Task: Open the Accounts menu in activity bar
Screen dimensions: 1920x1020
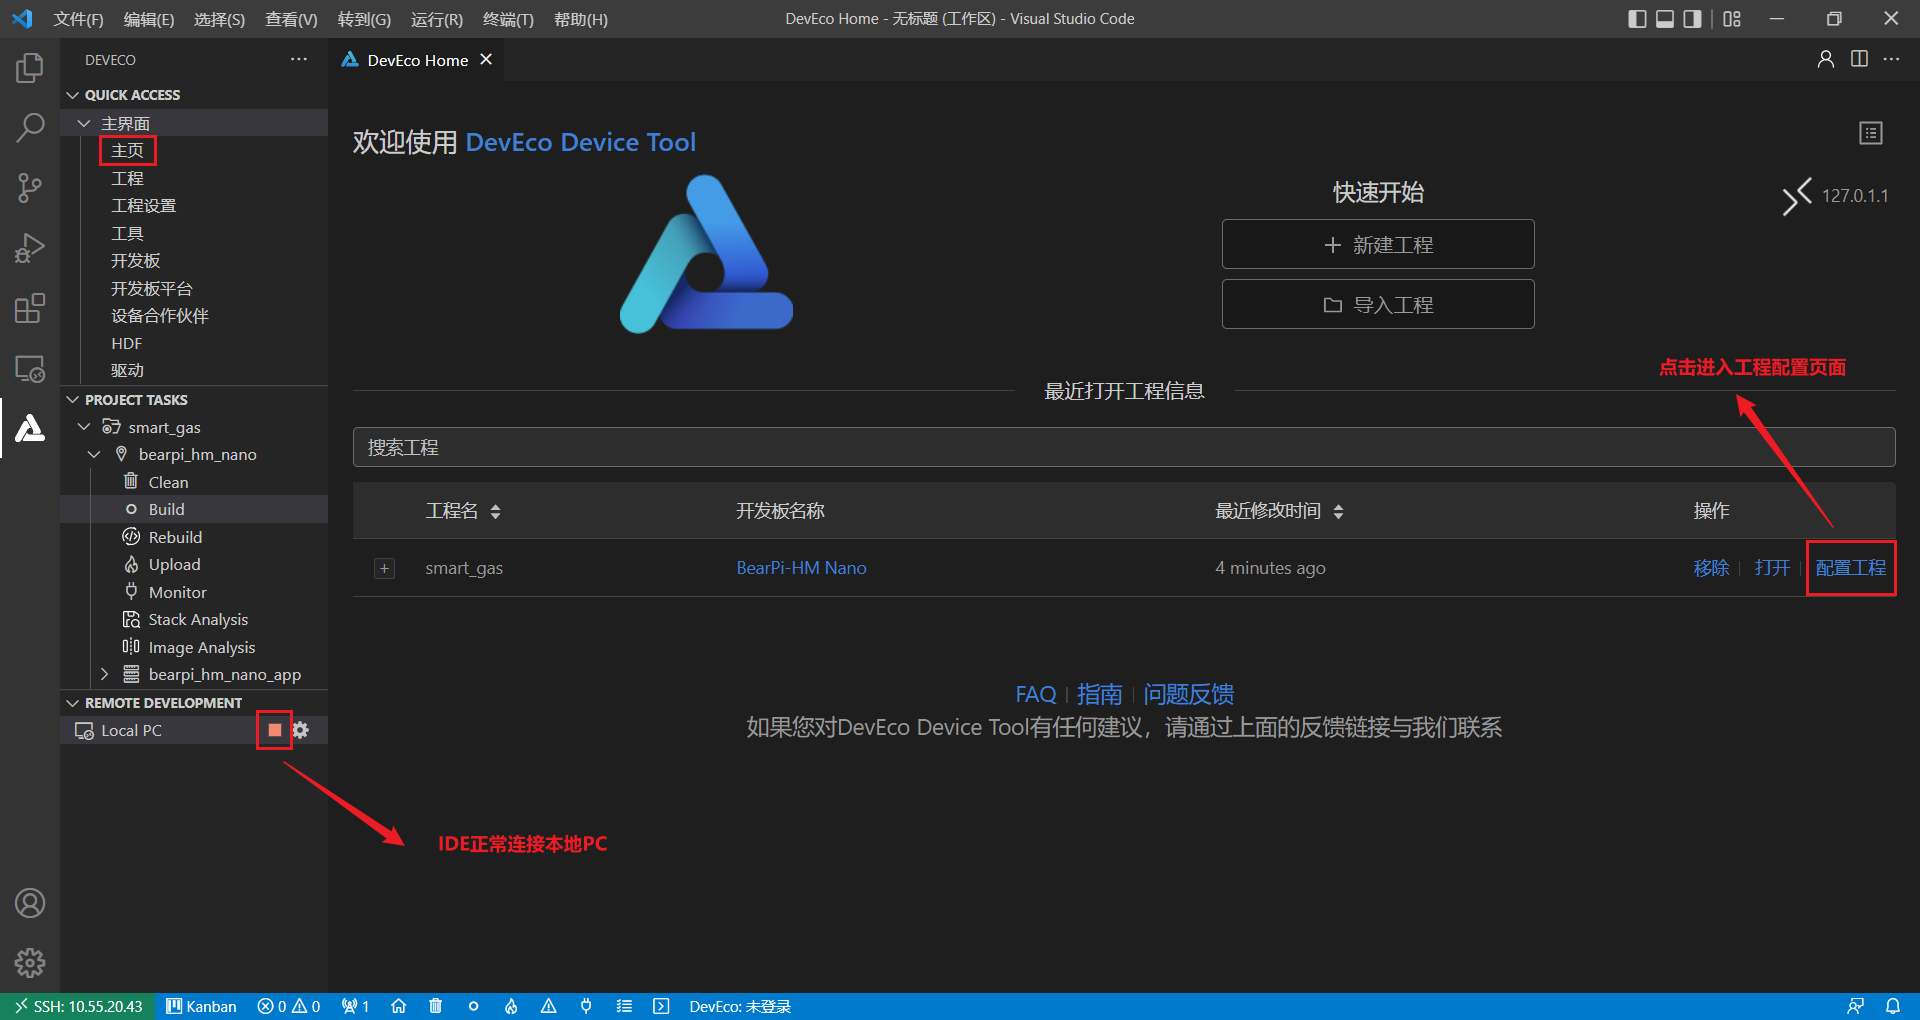Action: (x=30, y=903)
